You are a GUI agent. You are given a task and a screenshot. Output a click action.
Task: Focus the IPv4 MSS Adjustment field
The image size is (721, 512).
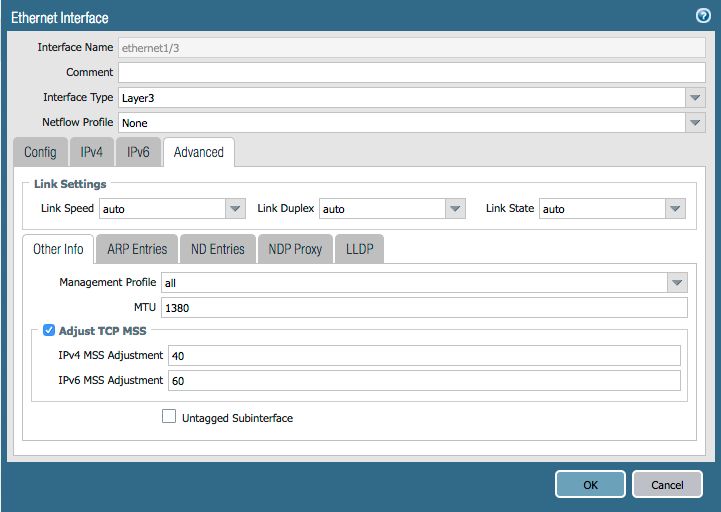(424, 356)
